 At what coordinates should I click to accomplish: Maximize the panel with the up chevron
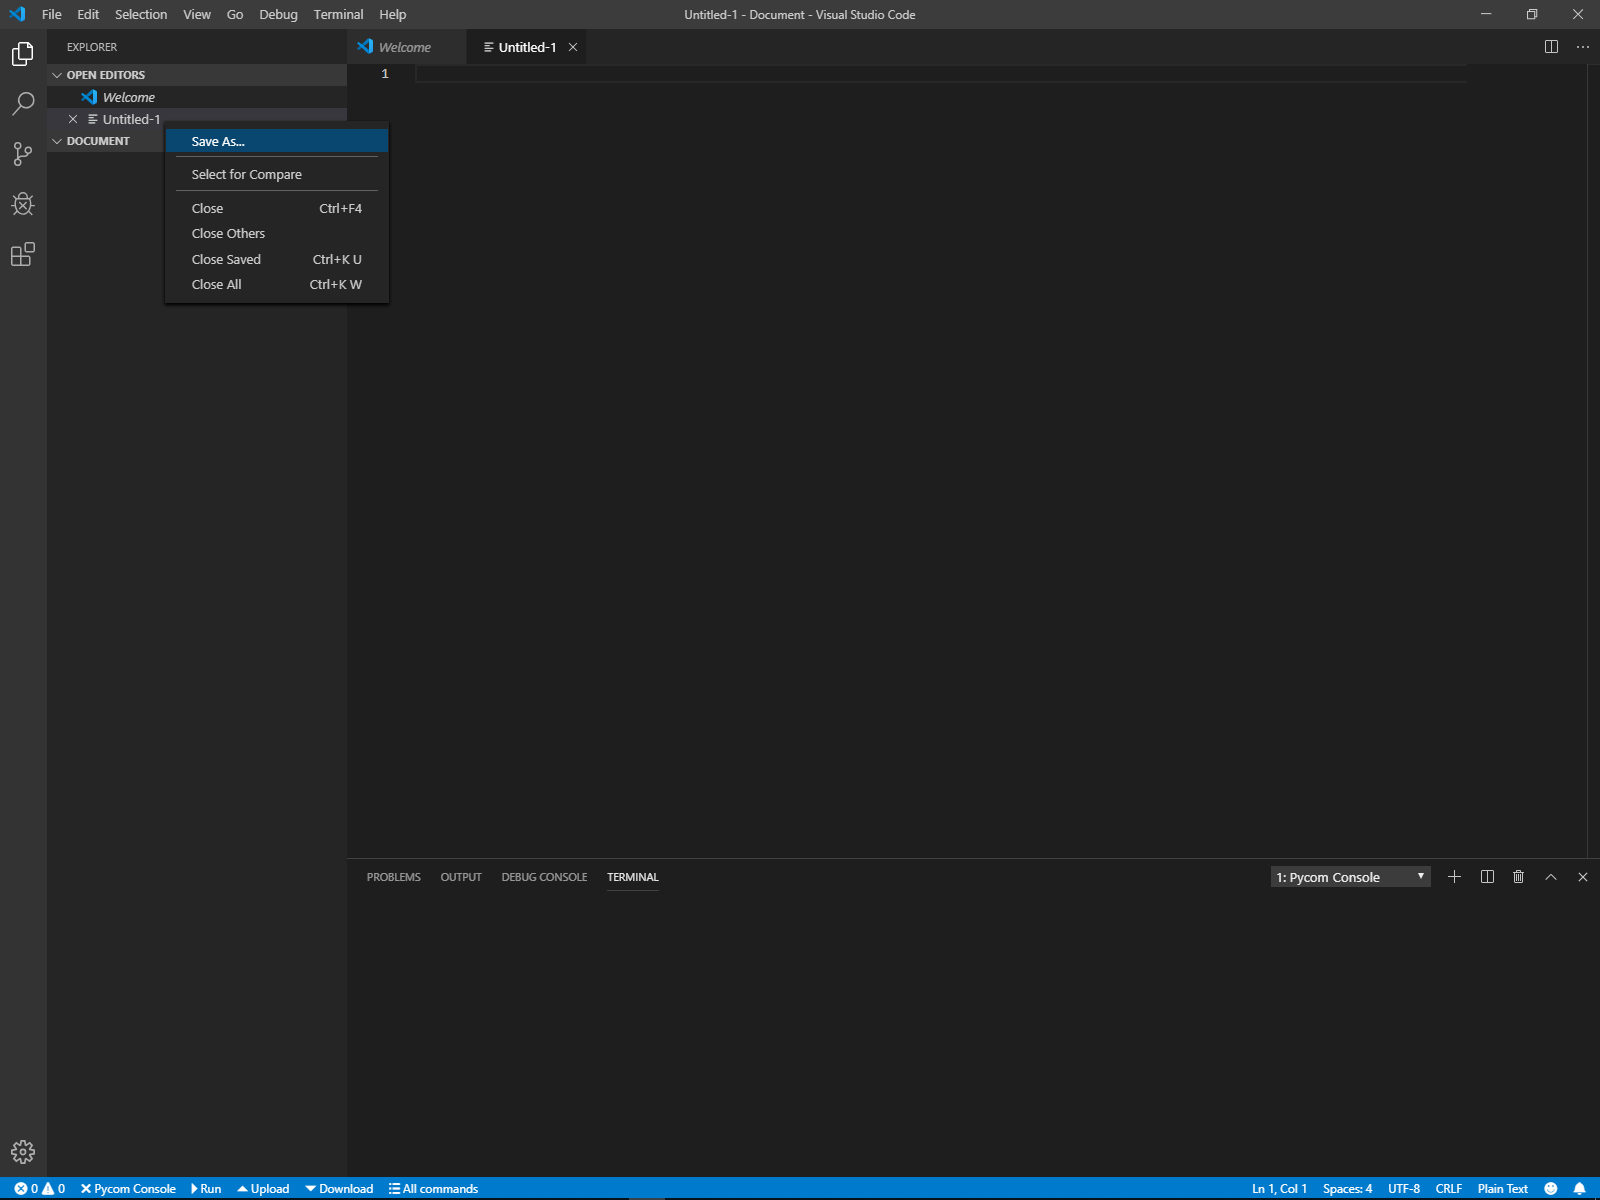click(x=1551, y=877)
